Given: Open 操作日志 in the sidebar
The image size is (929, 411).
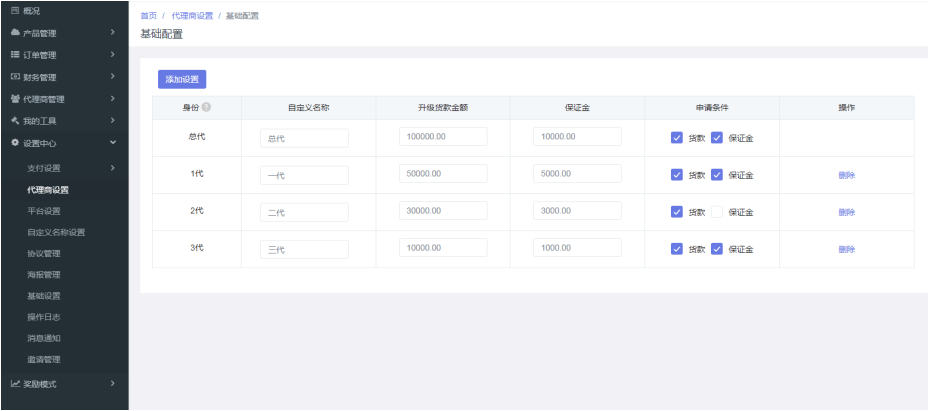Looking at the screenshot, I should [44, 316].
